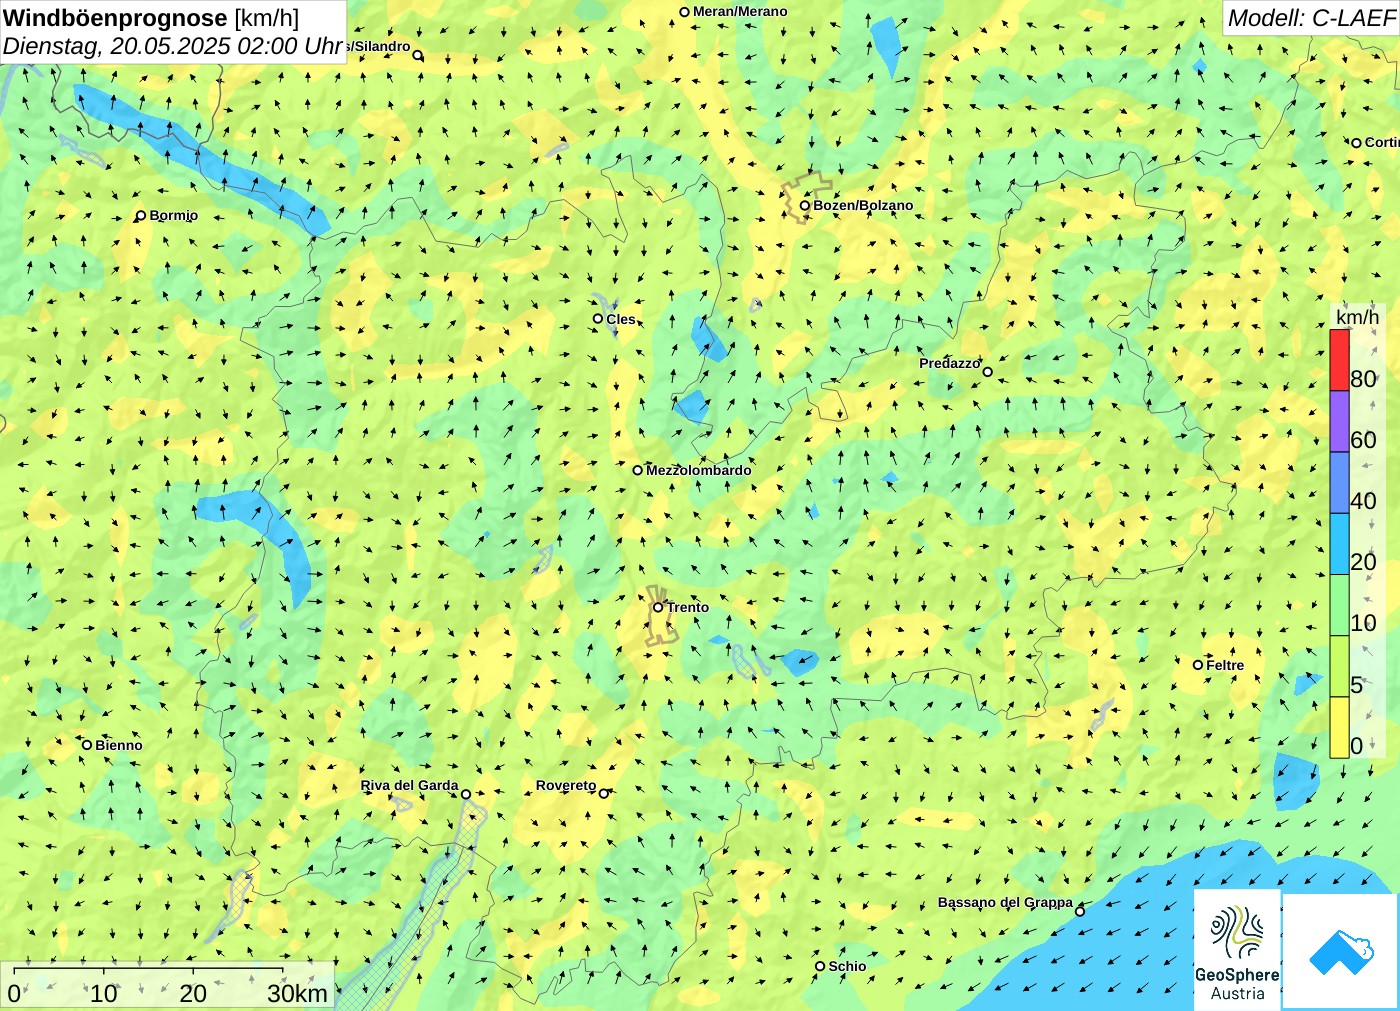Click the Riva del Garda marker
This screenshot has width=1400, height=1011.
466,794
